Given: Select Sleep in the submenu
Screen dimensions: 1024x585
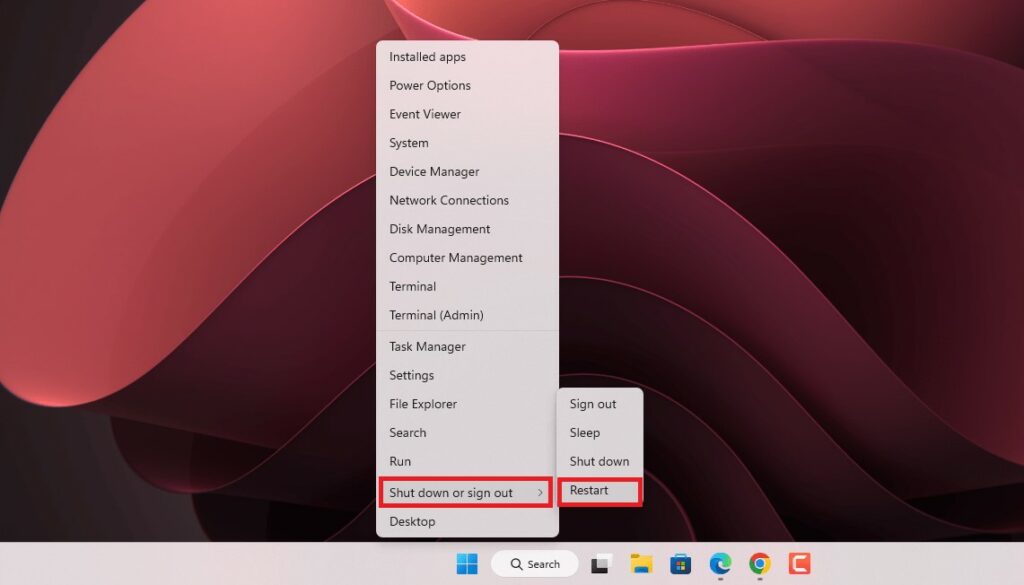Looking at the screenshot, I should (x=600, y=433).
